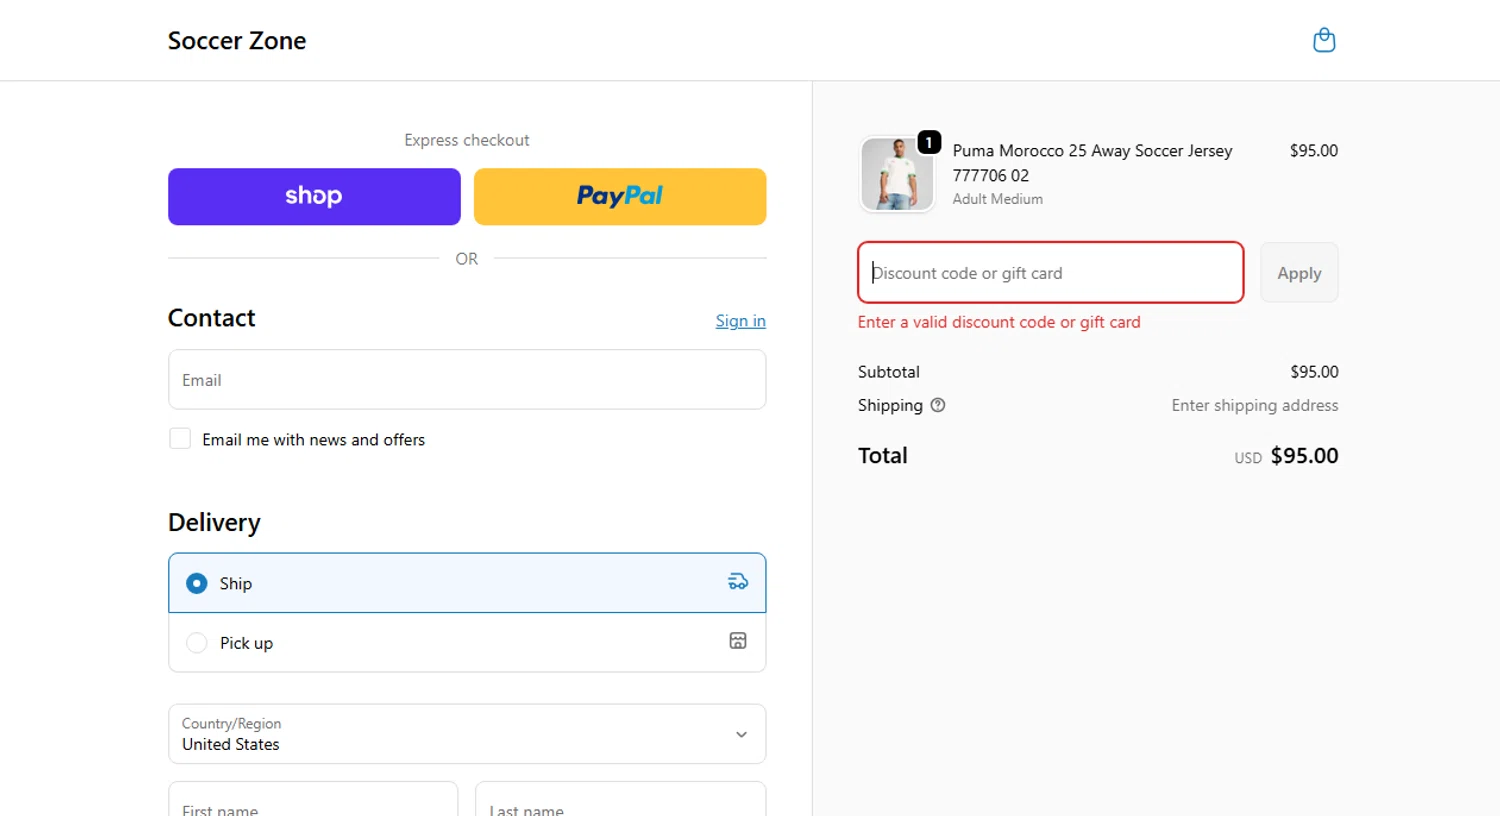The width and height of the screenshot is (1500, 816).
Task: Click the Delivery section heading
Action: (214, 523)
